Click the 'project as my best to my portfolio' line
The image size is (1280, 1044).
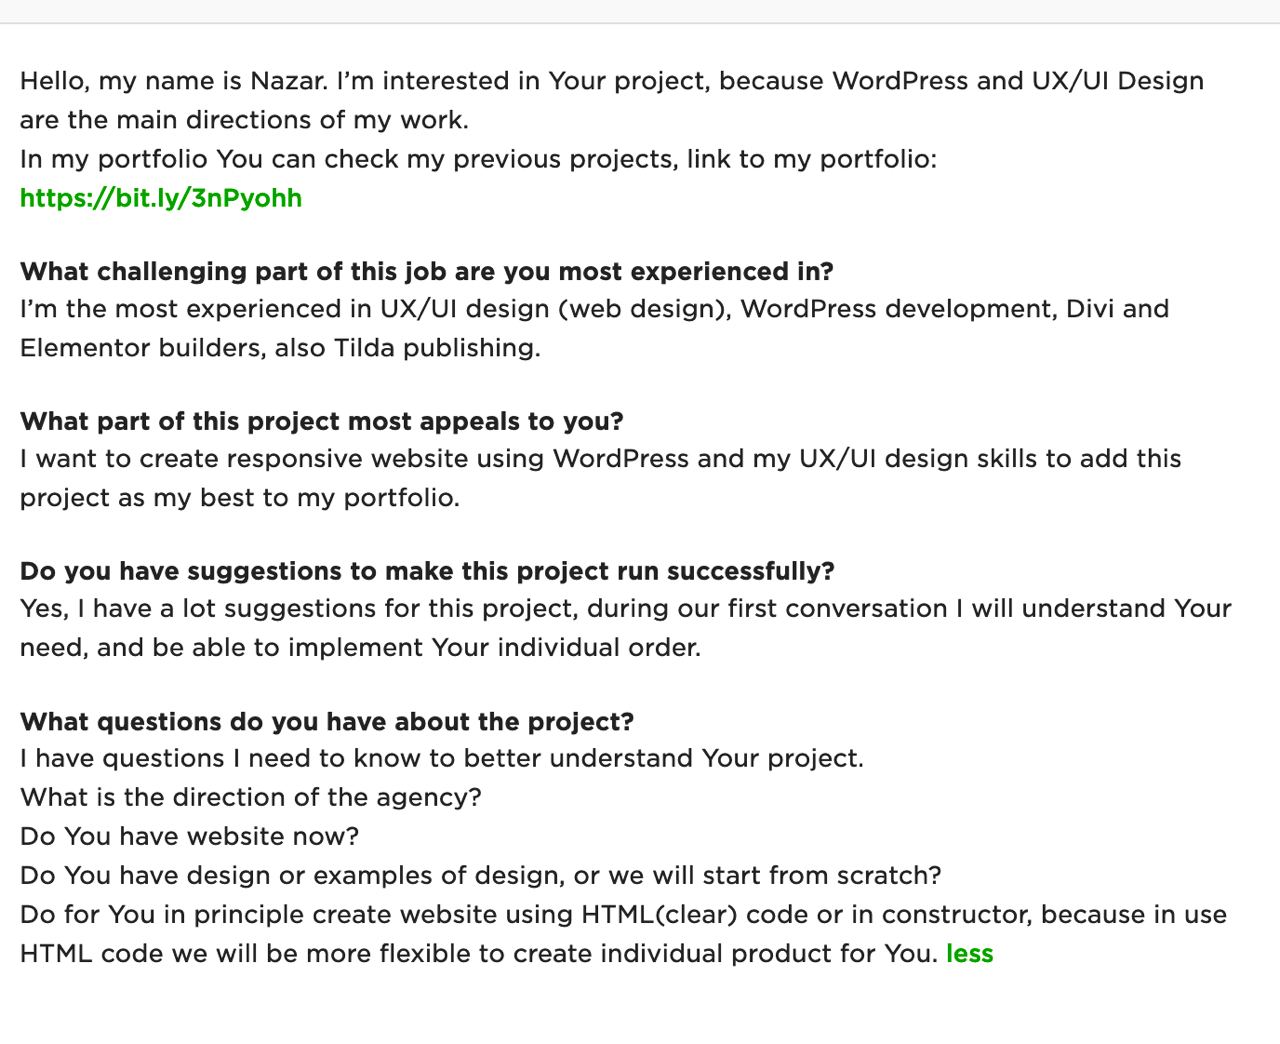(x=240, y=498)
